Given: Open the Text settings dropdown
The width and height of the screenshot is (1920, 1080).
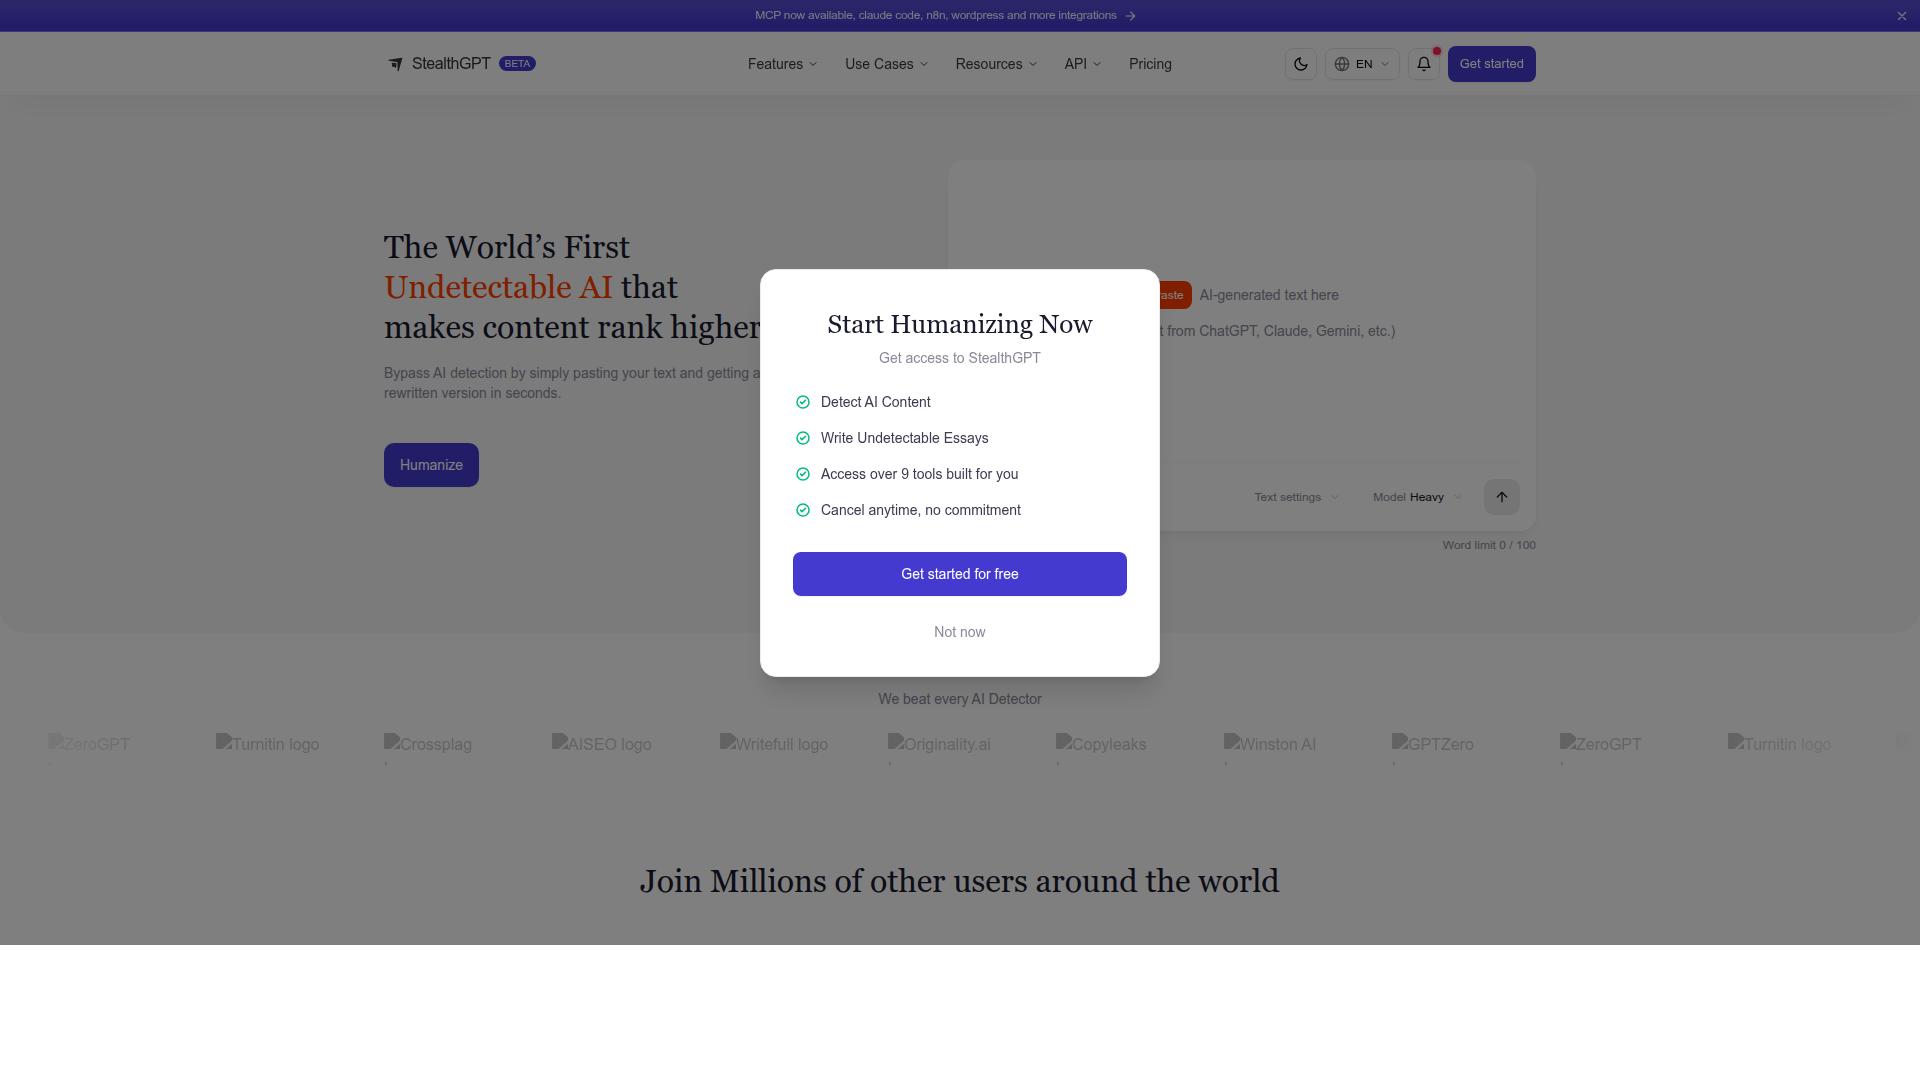Looking at the screenshot, I should pyautogui.click(x=1296, y=497).
